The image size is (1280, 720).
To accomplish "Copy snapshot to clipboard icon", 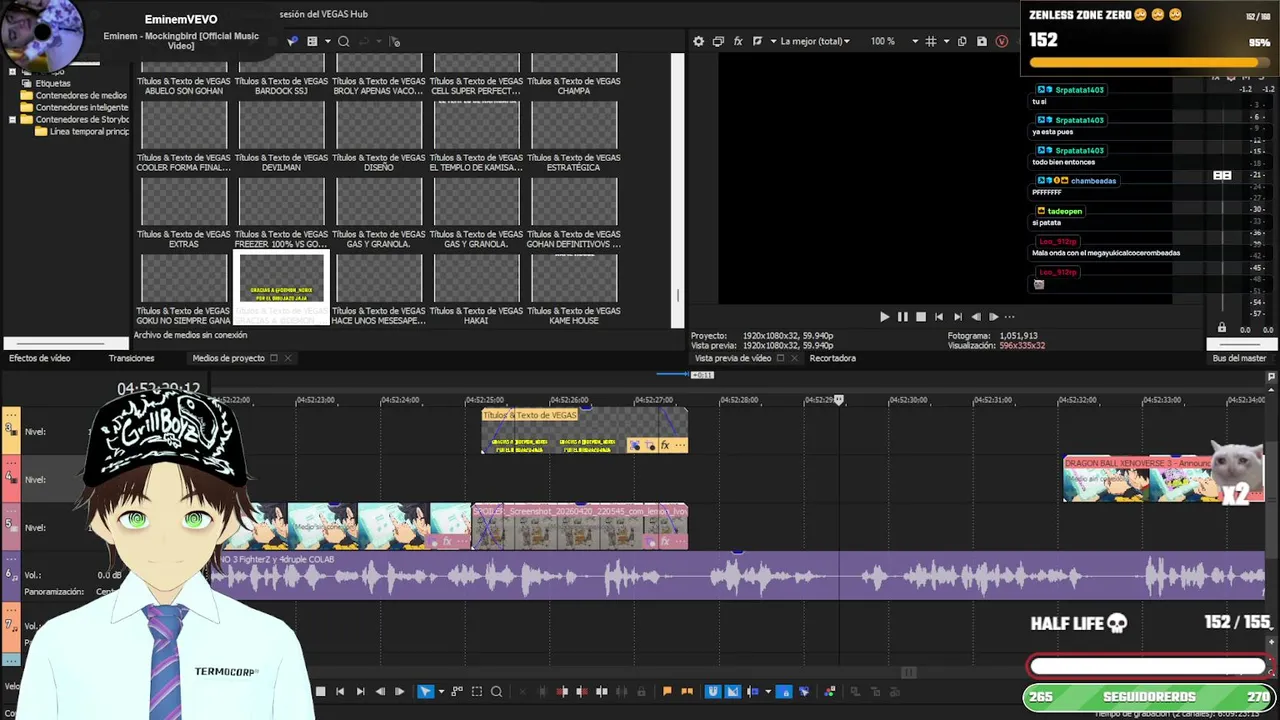I will tap(962, 41).
